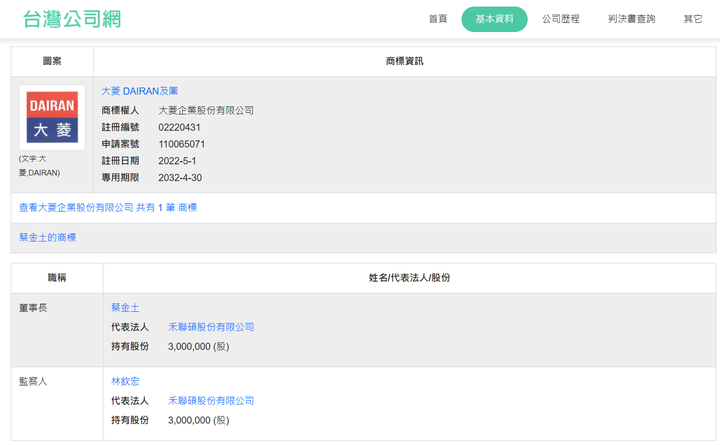Click the 商標資訊 column header
Viewport: 720px width, 446px height.
click(405, 61)
